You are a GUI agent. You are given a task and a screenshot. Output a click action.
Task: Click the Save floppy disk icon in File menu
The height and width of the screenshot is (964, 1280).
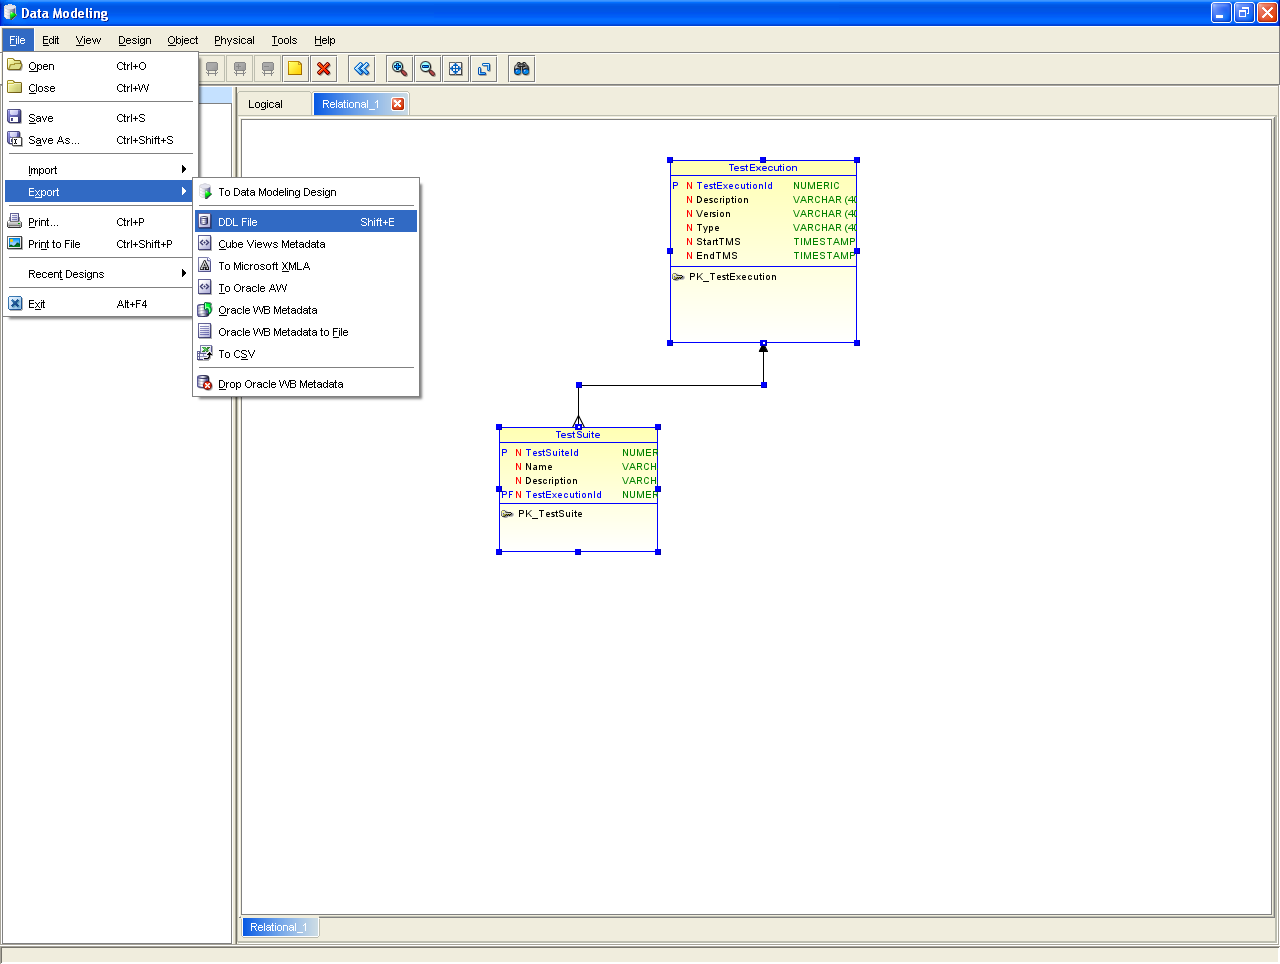pos(15,117)
